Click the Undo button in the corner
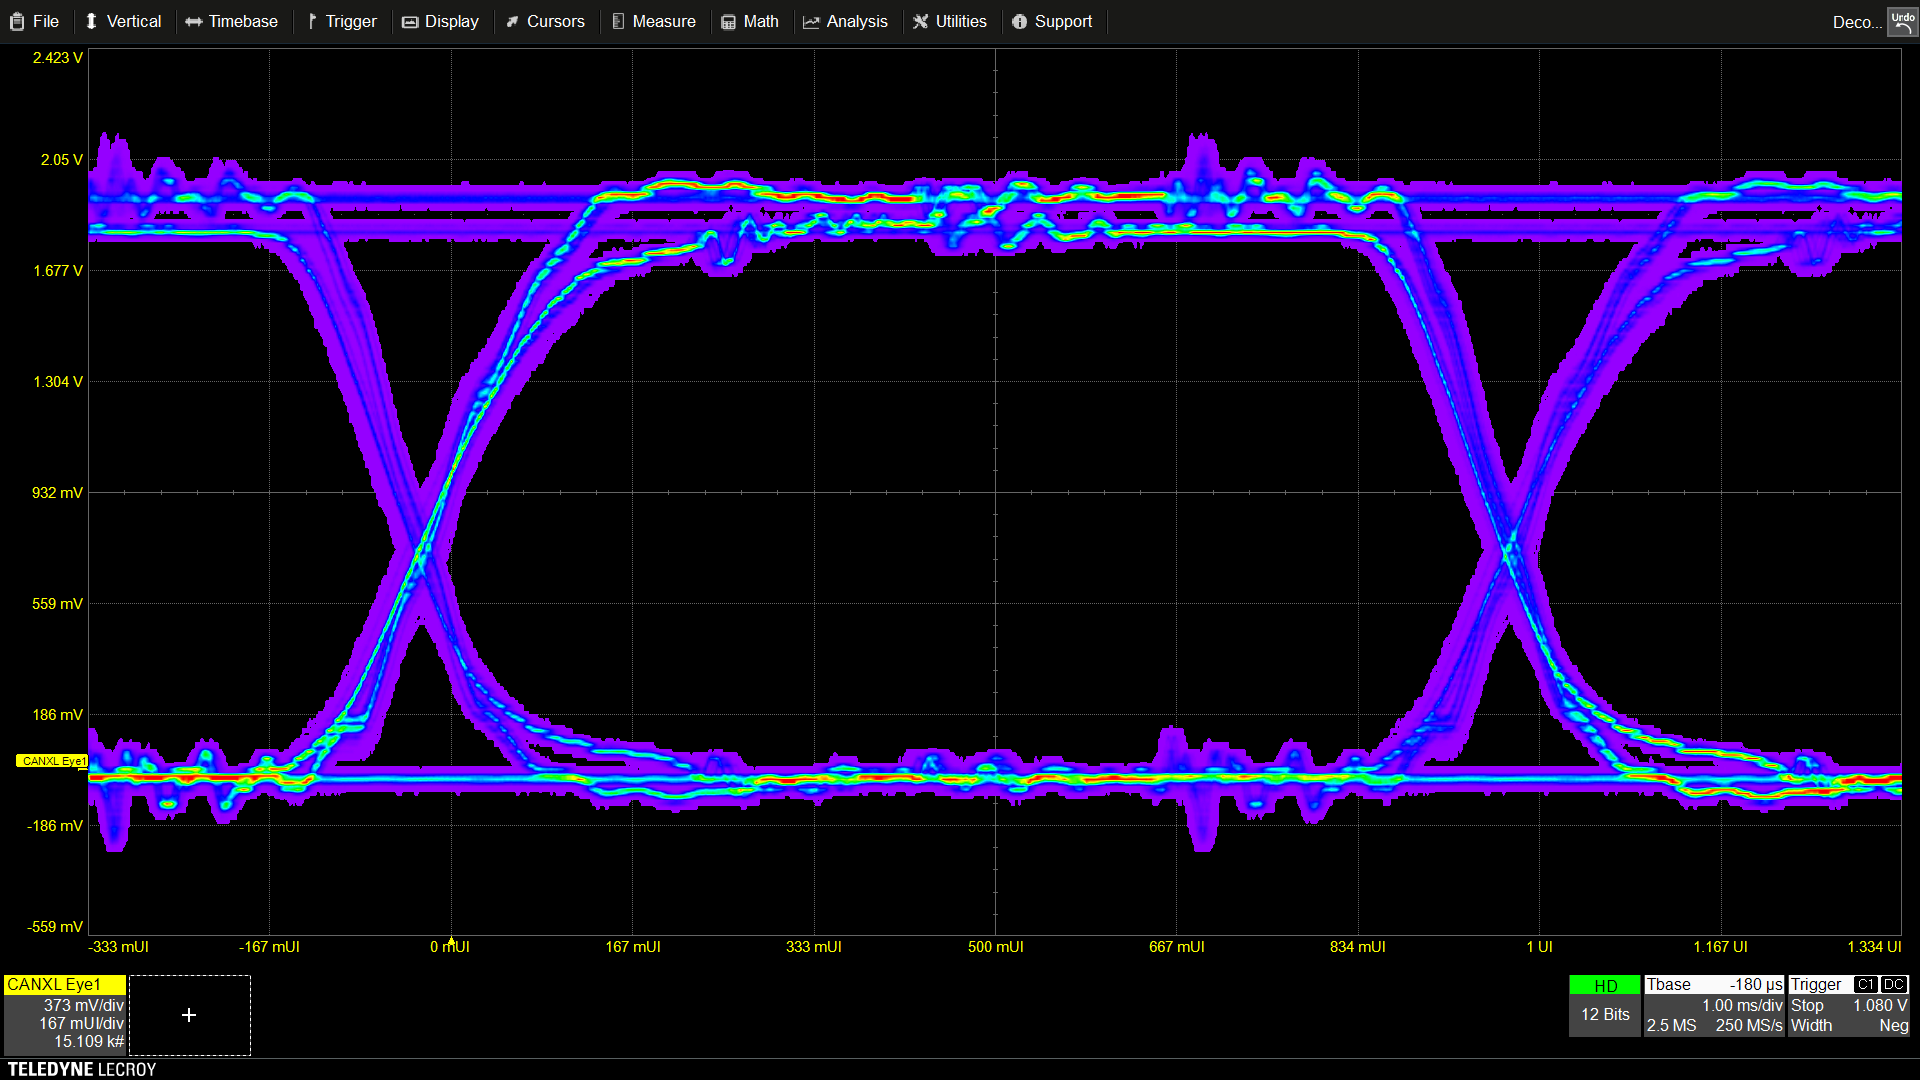Viewport: 1920px width, 1080px height. coord(1902,21)
